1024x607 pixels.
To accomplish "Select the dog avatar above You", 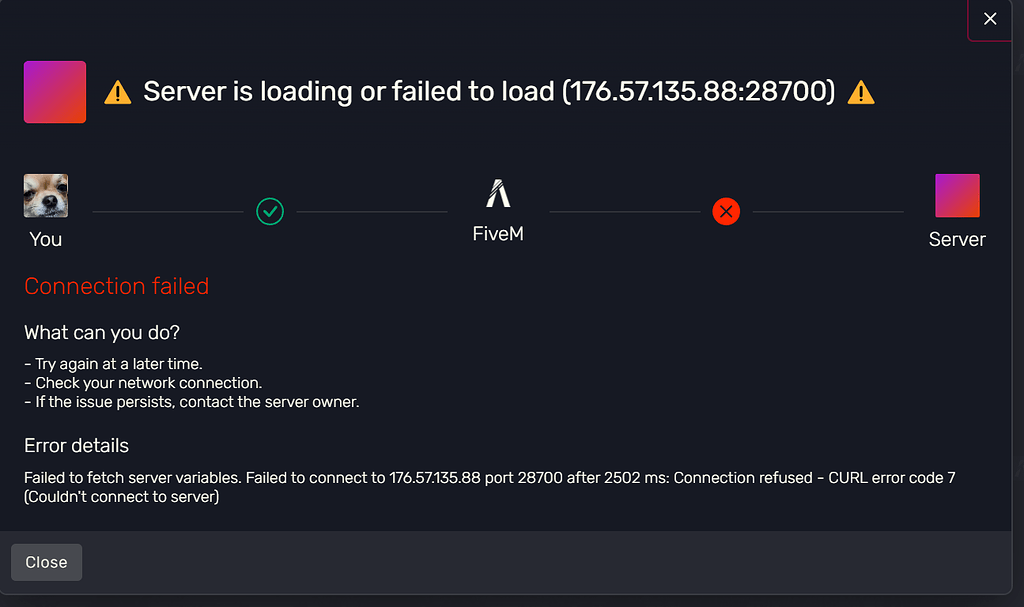I will pyautogui.click(x=46, y=195).
